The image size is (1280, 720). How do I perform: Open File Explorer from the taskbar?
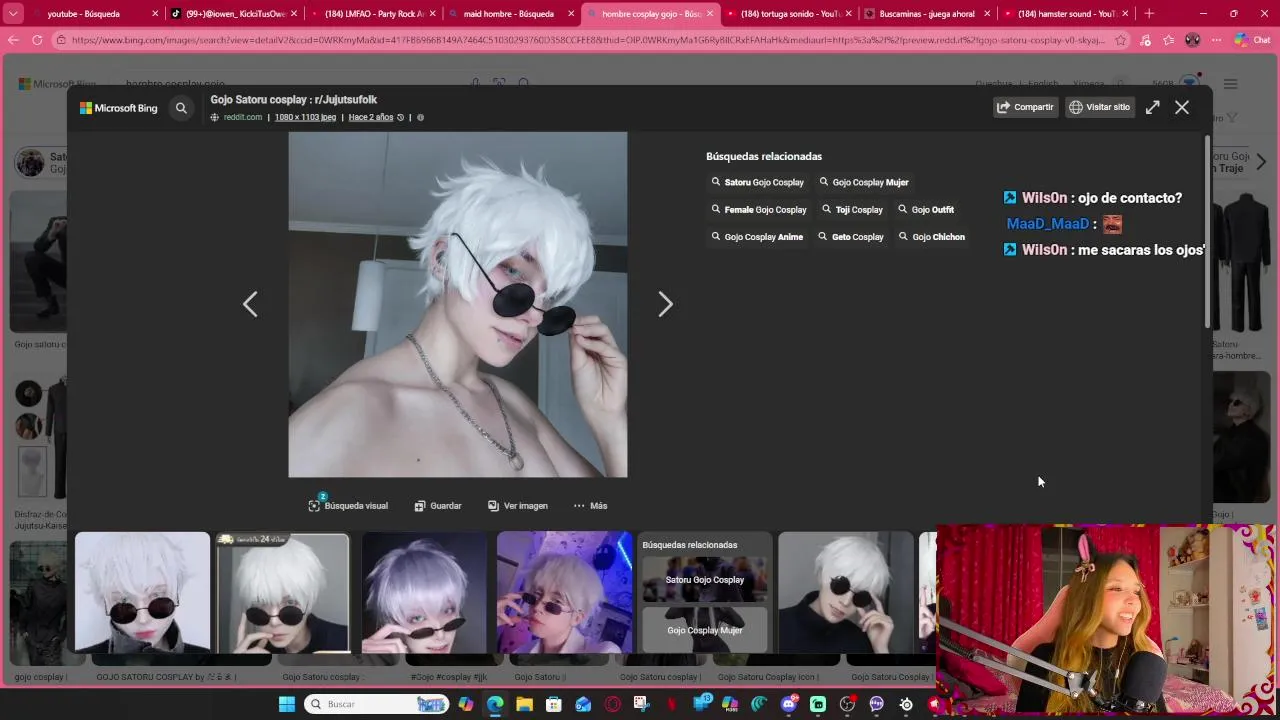(x=524, y=704)
